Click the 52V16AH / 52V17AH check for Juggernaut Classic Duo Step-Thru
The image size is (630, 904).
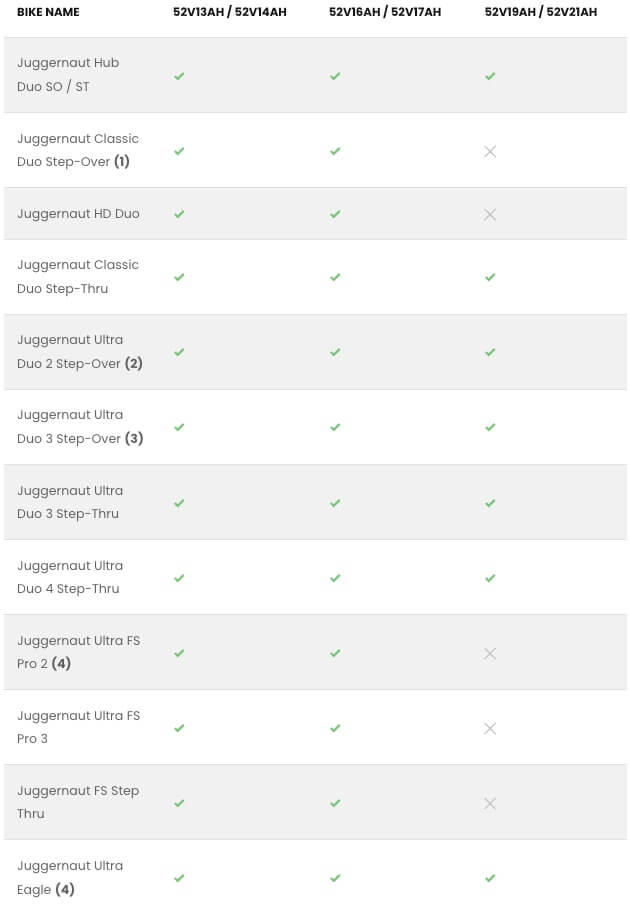coord(335,277)
